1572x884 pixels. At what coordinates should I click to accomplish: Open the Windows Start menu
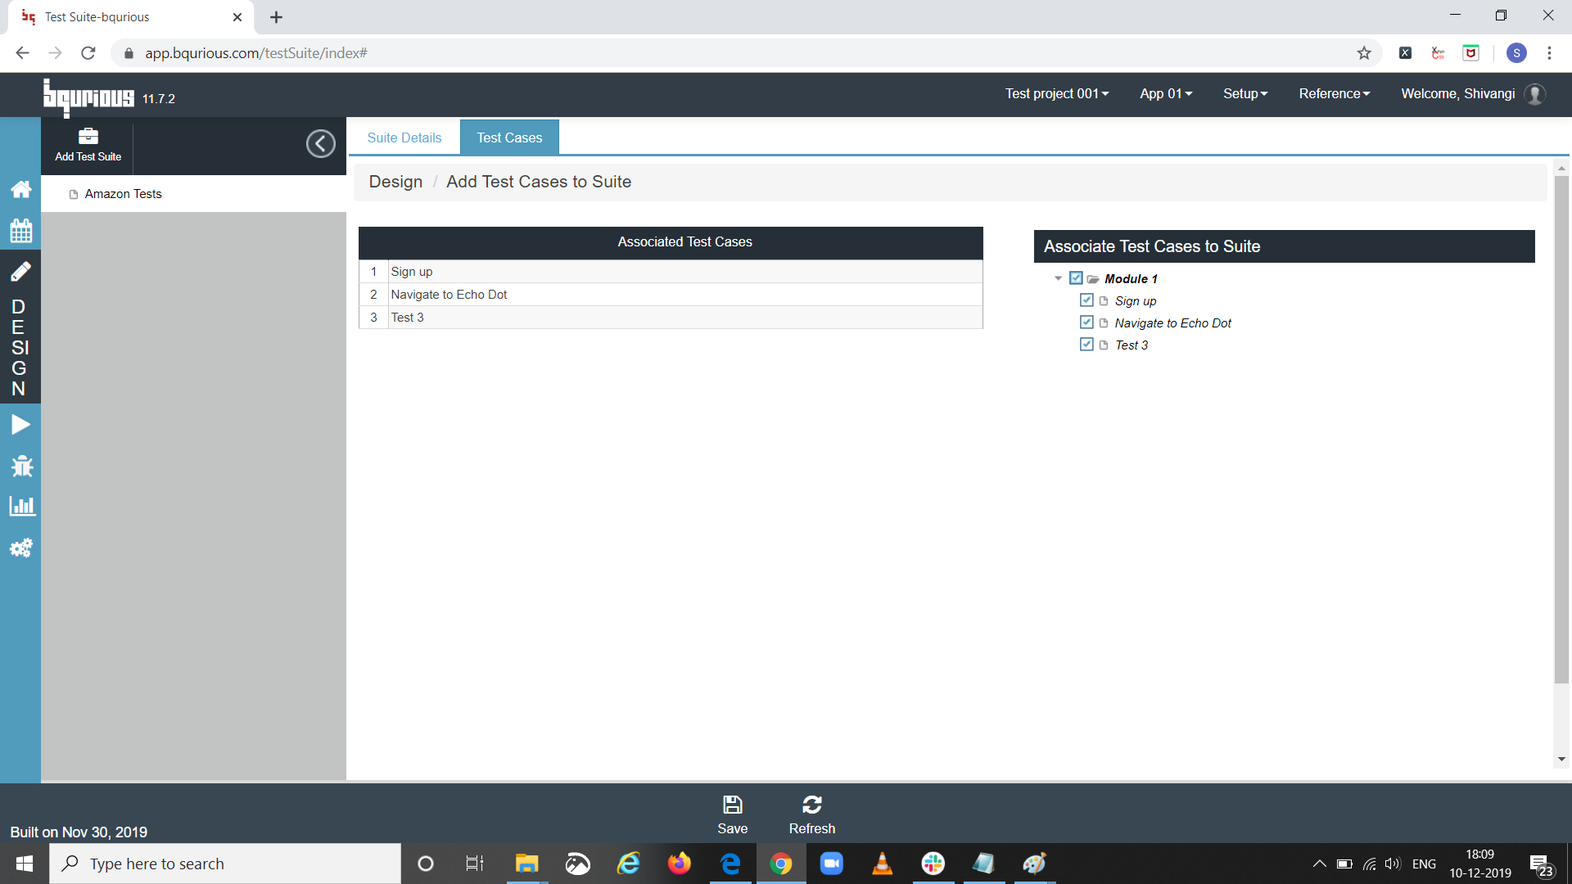pos(24,864)
